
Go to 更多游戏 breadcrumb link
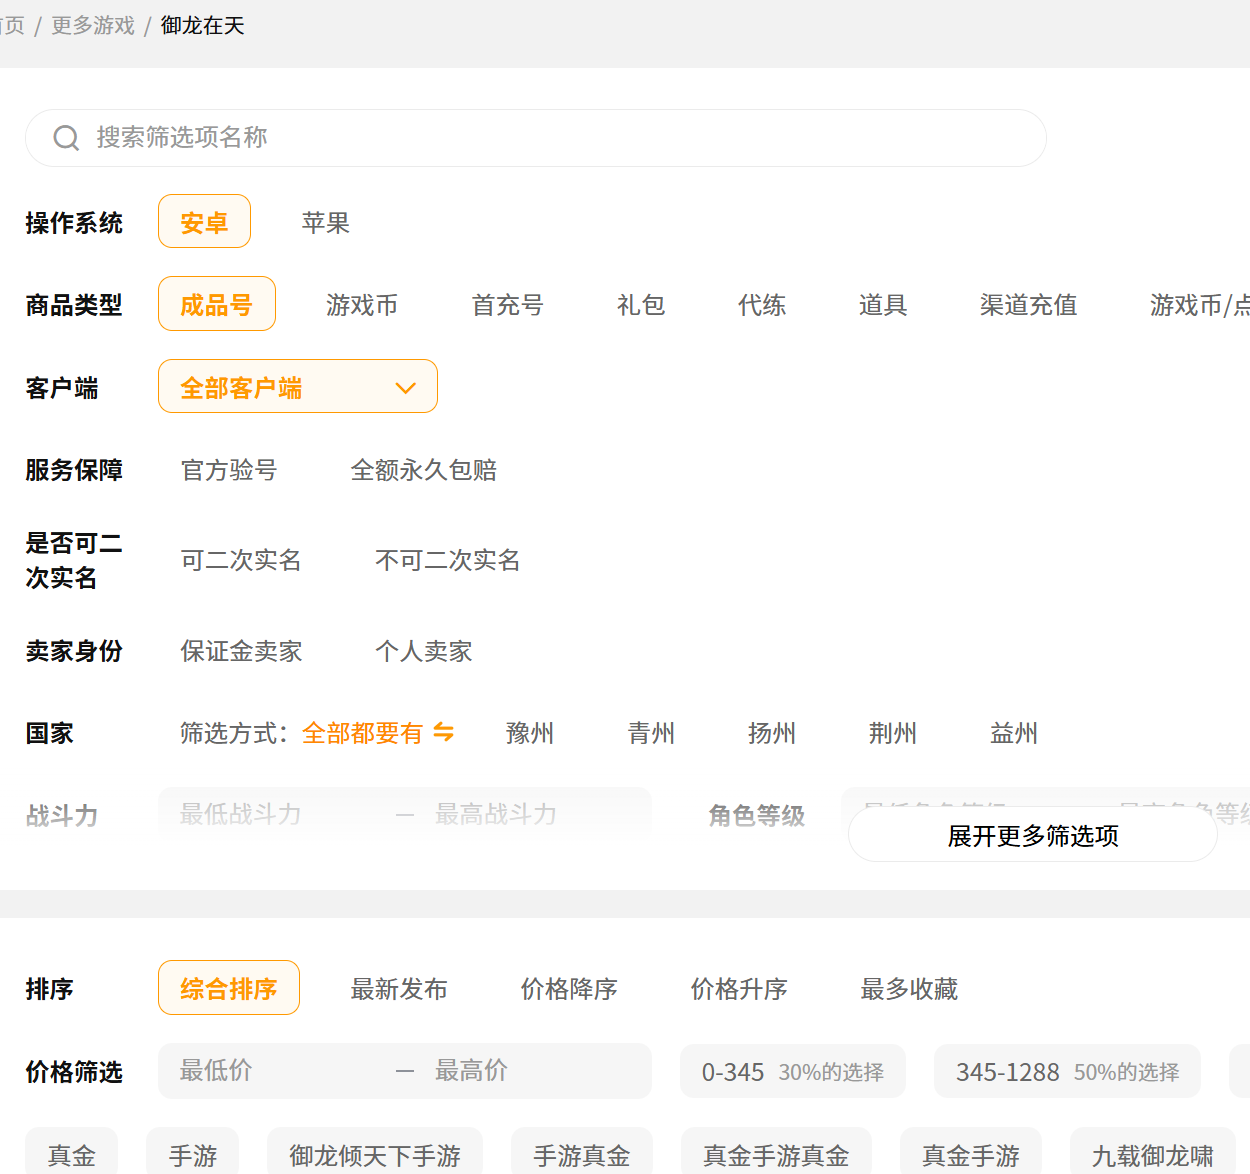pyautogui.click(x=93, y=26)
